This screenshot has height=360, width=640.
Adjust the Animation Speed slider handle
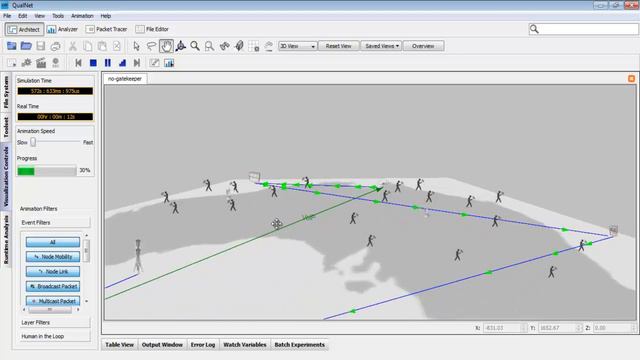(33, 142)
